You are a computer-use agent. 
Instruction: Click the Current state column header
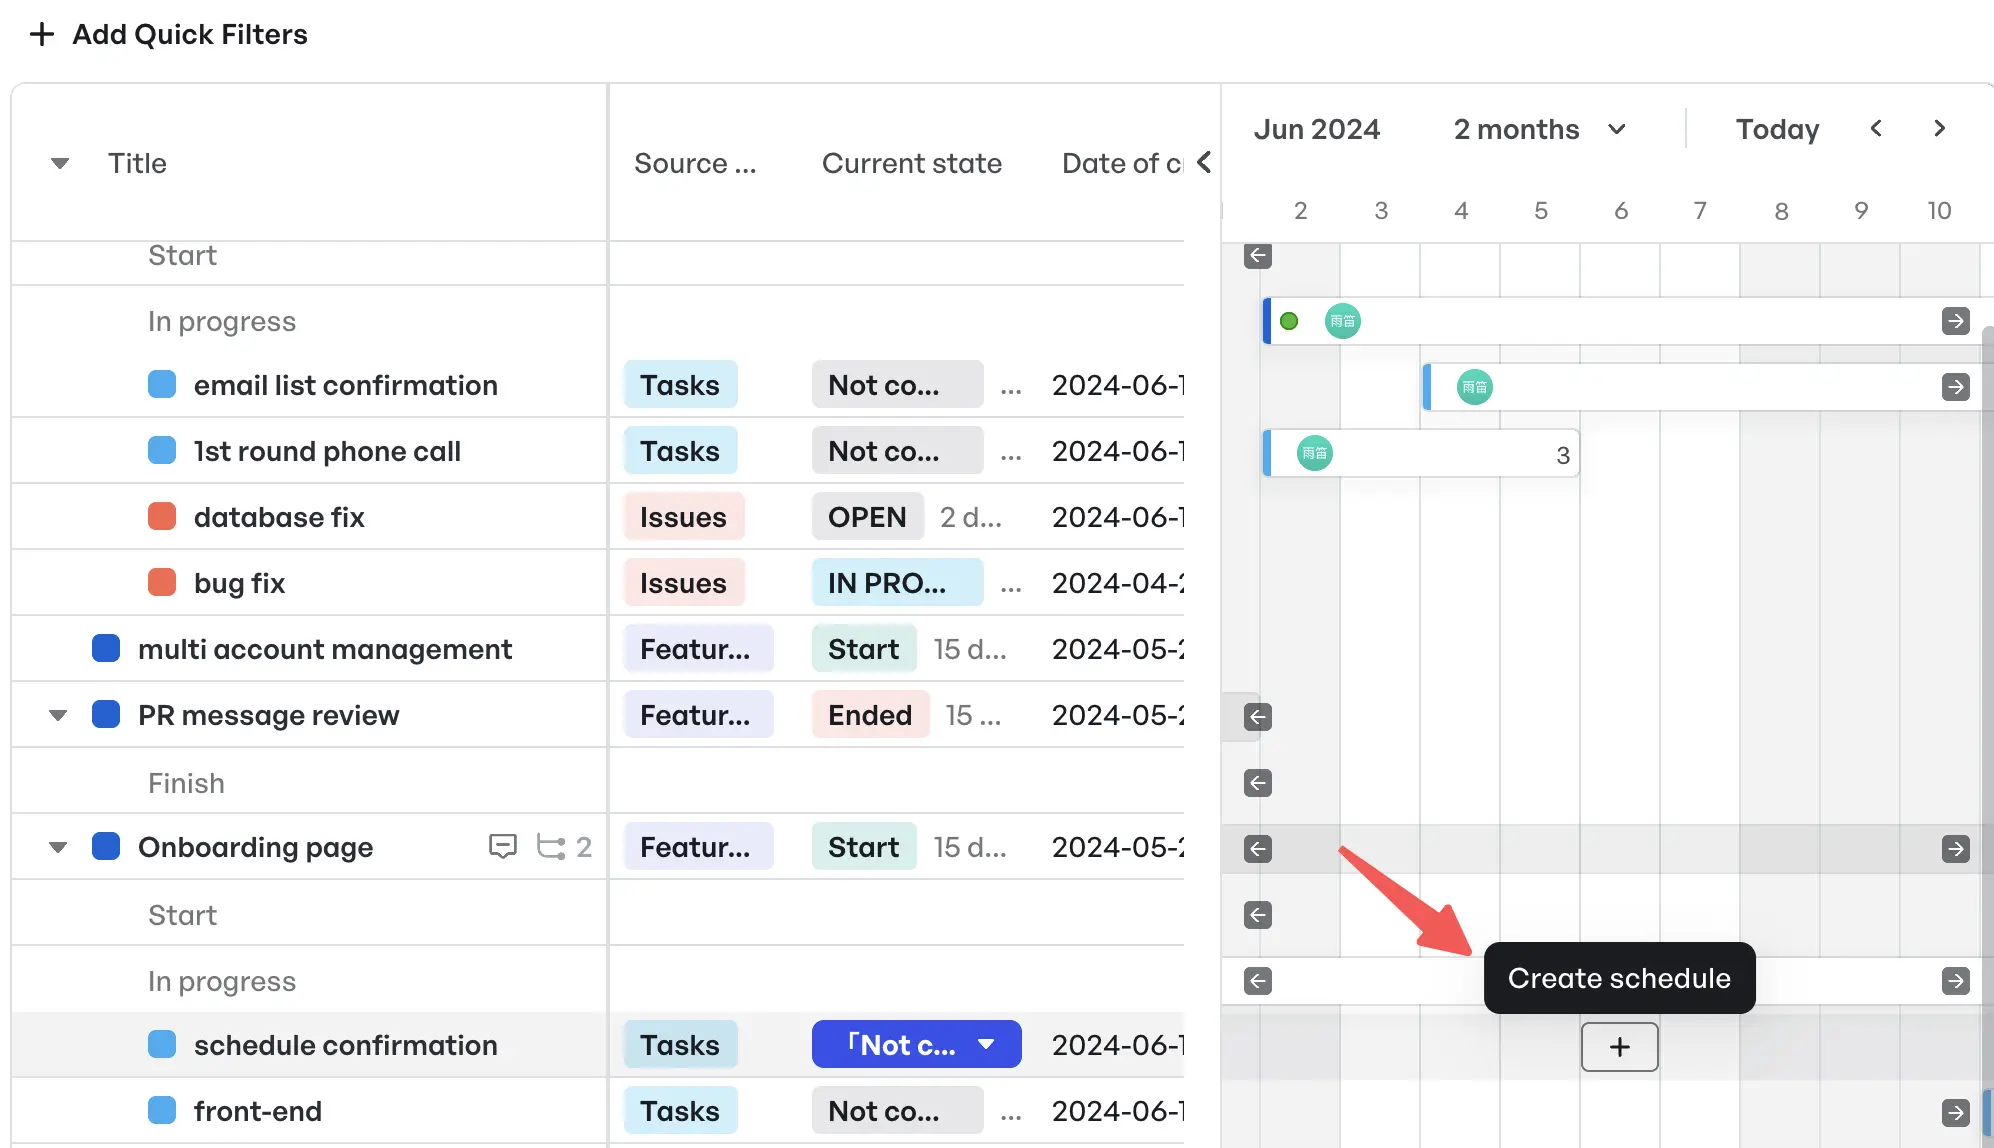coord(911,163)
